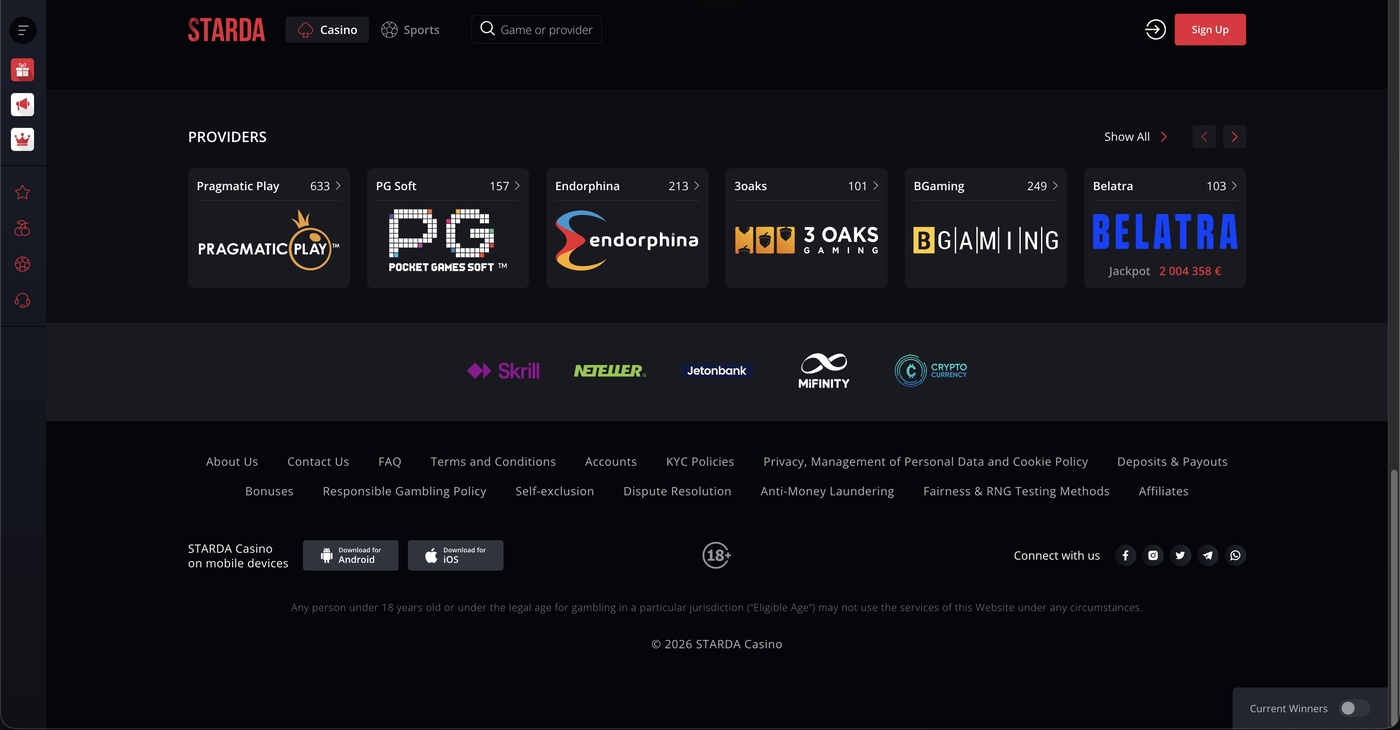This screenshot has height=730, width=1400.
Task: Toggle the Current Winners switch
Action: pyautogui.click(x=1354, y=709)
